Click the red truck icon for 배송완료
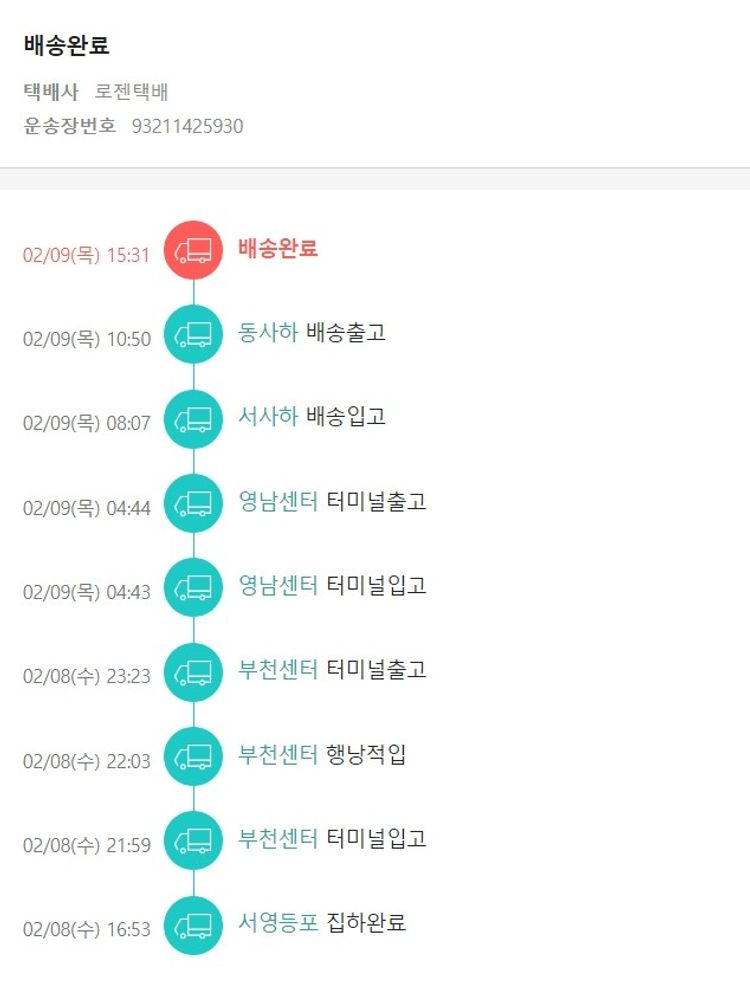This screenshot has height=983, width=750. [x=194, y=250]
